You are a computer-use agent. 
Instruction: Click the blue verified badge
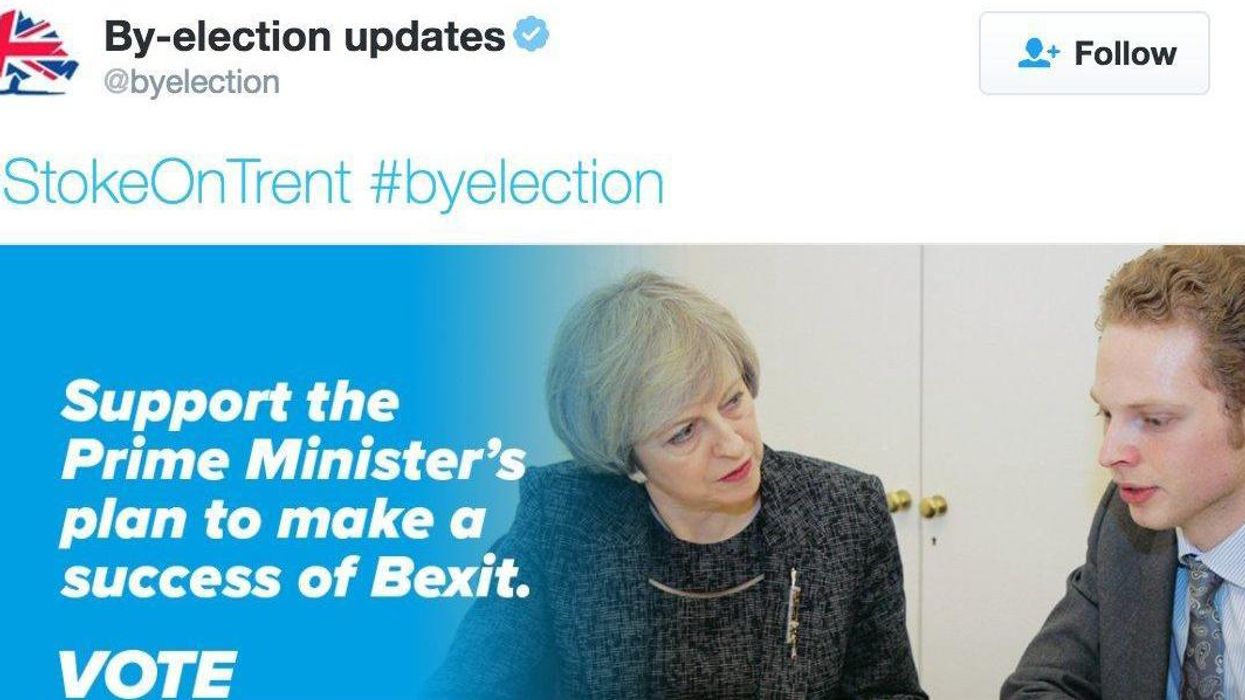tap(531, 37)
